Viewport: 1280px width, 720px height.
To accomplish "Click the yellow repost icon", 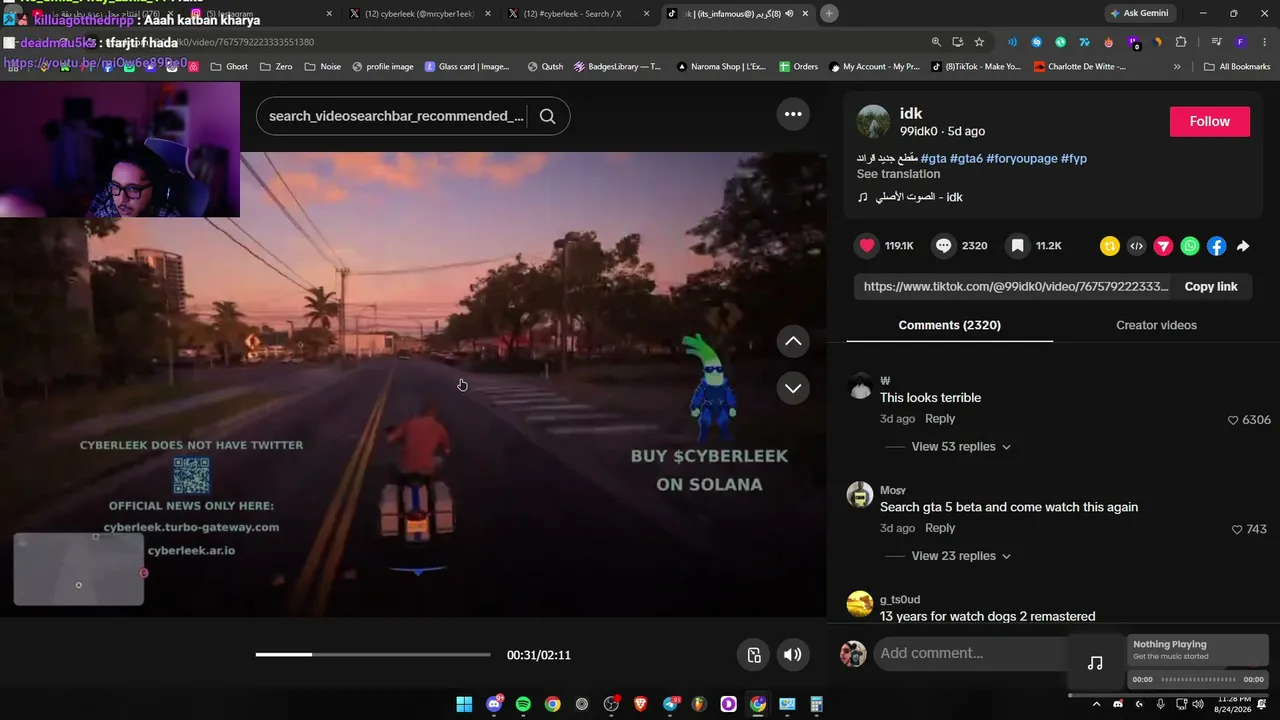I will point(1109,246).
